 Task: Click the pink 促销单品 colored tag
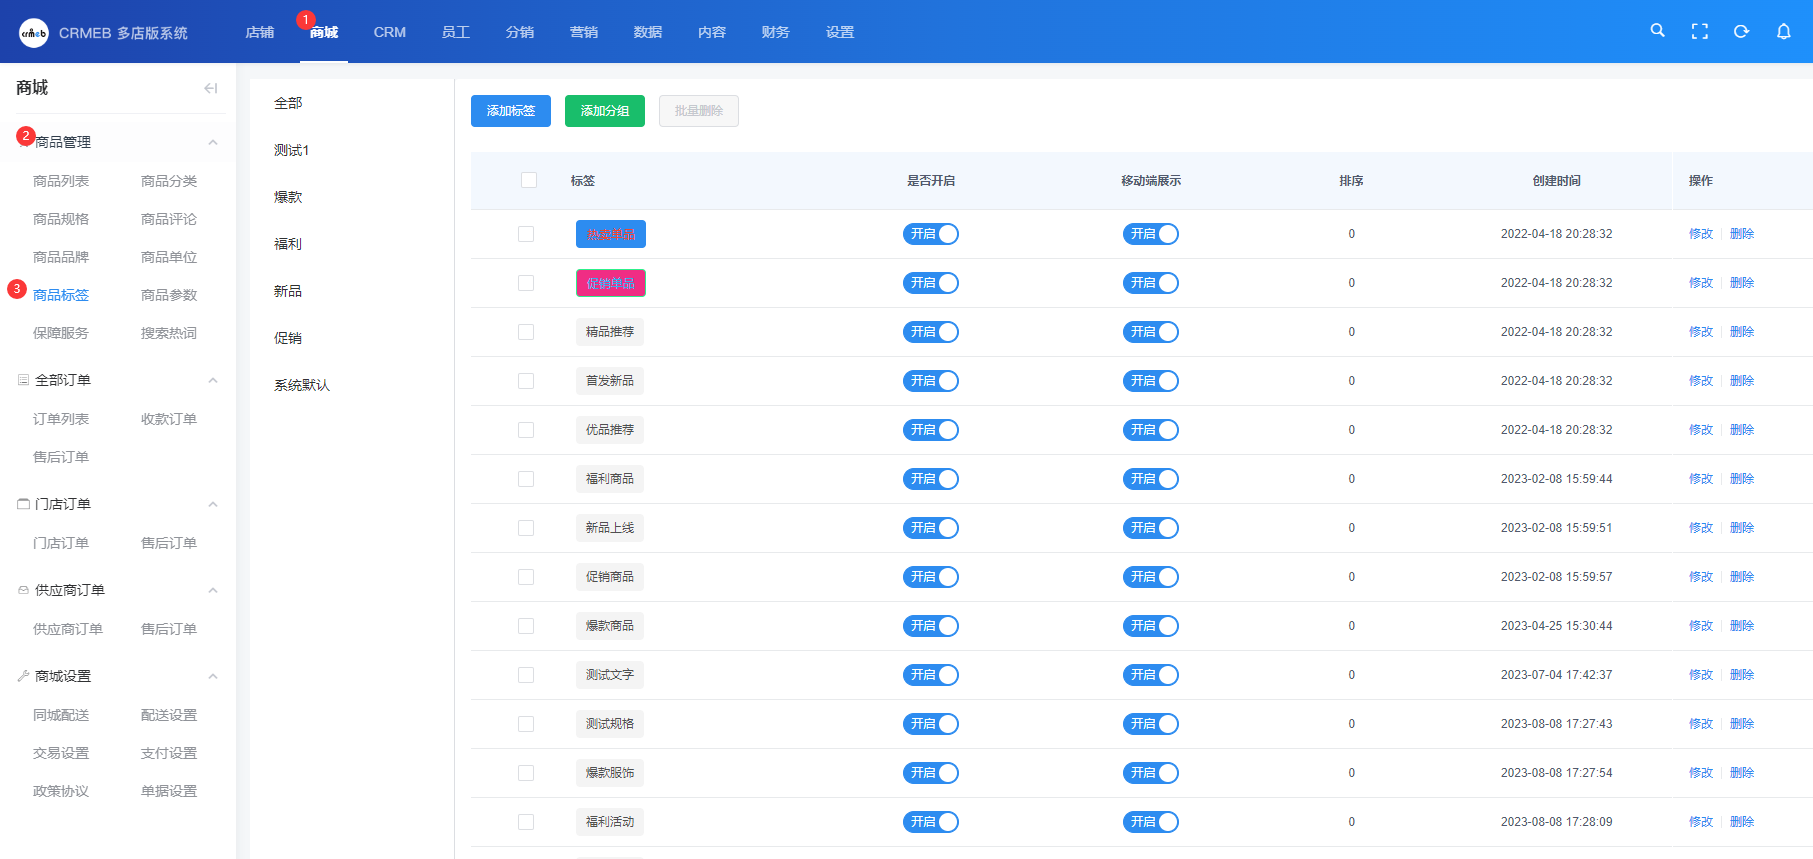pos(610,283)
